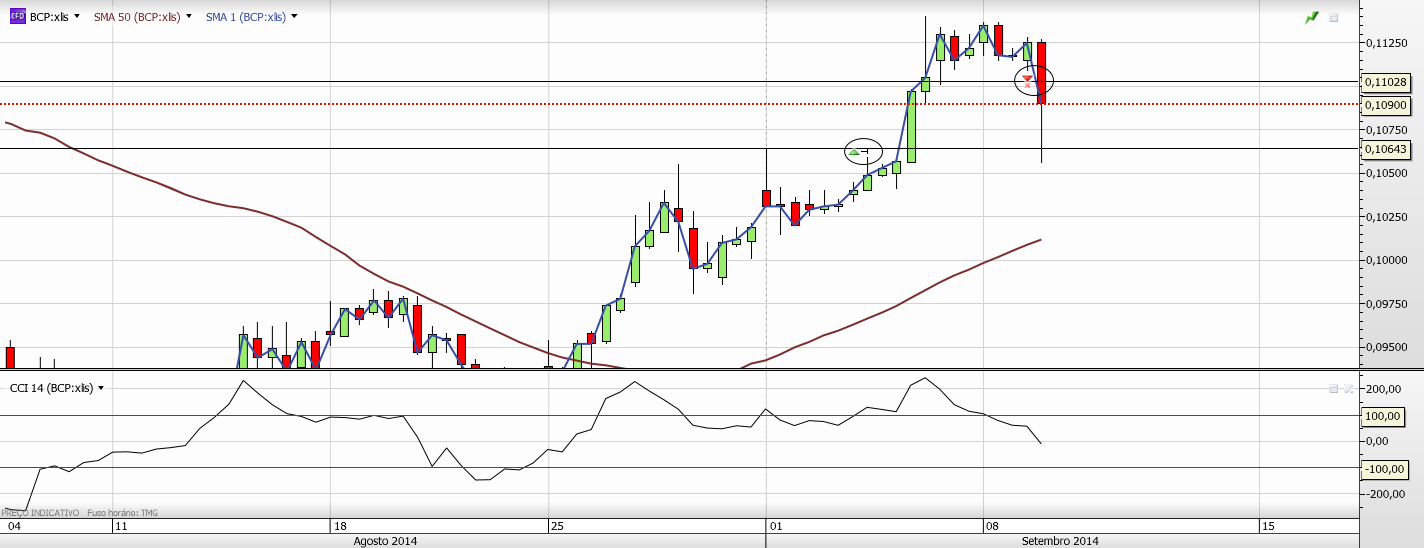Click the green up-arrow buy marker
This screenshot has width=1424, height=548.
[x=856, y=151]
